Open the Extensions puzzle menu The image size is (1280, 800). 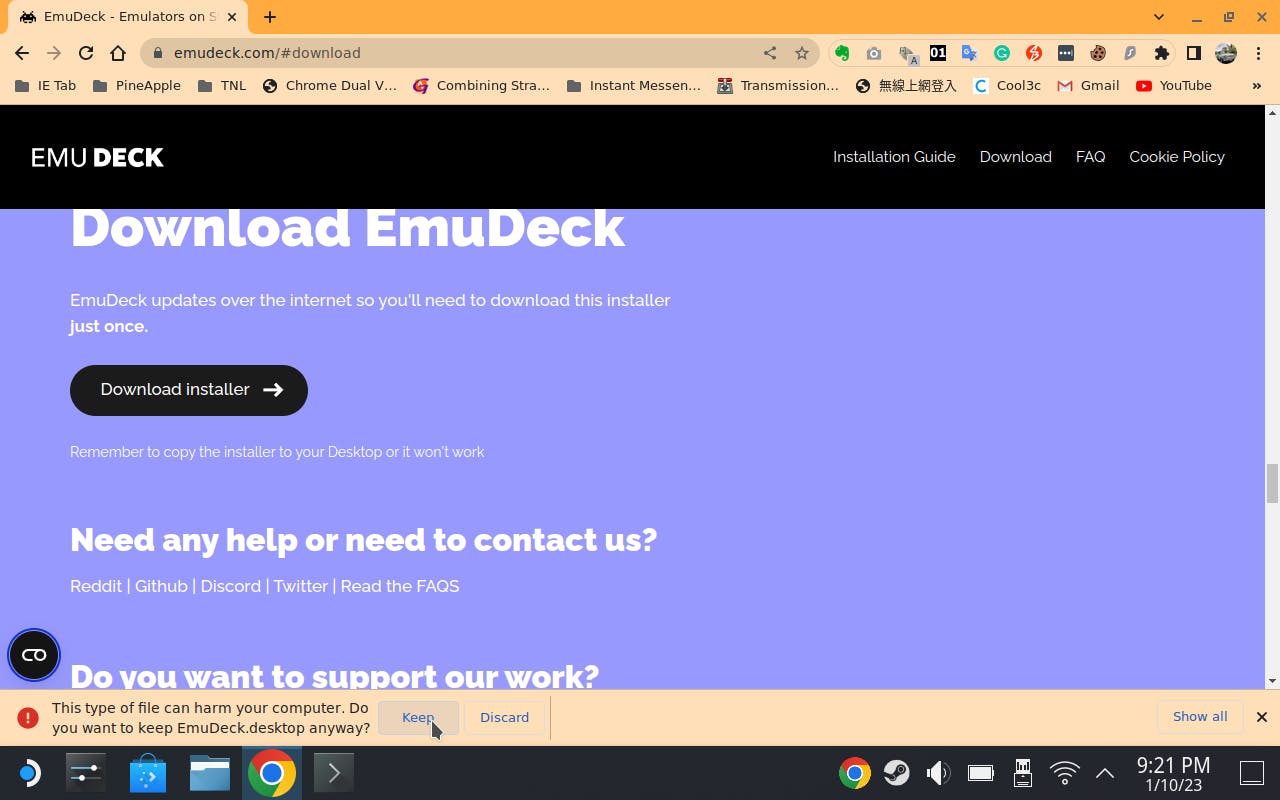pos(1162,53)
